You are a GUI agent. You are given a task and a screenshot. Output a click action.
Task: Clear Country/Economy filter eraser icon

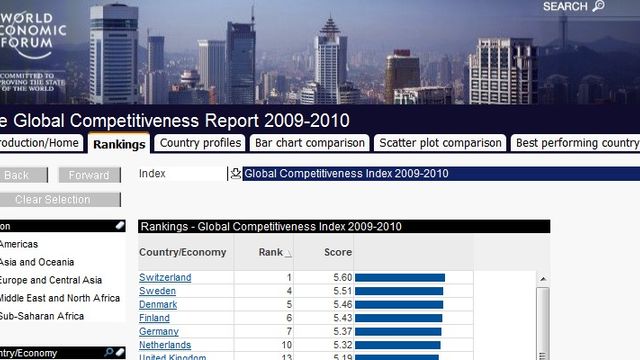tap(120, 352)
